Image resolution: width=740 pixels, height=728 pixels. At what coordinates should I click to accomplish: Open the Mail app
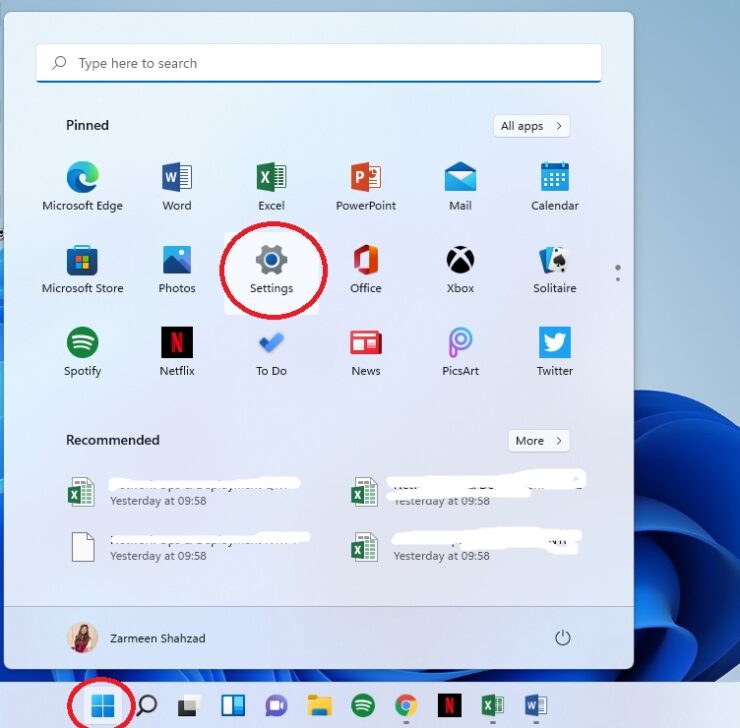click(460, 185)
